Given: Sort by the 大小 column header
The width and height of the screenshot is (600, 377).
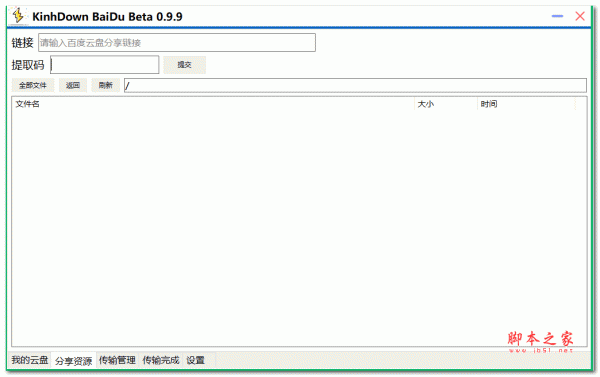Looking at the screenshot, I should click(x=446, y=104).
